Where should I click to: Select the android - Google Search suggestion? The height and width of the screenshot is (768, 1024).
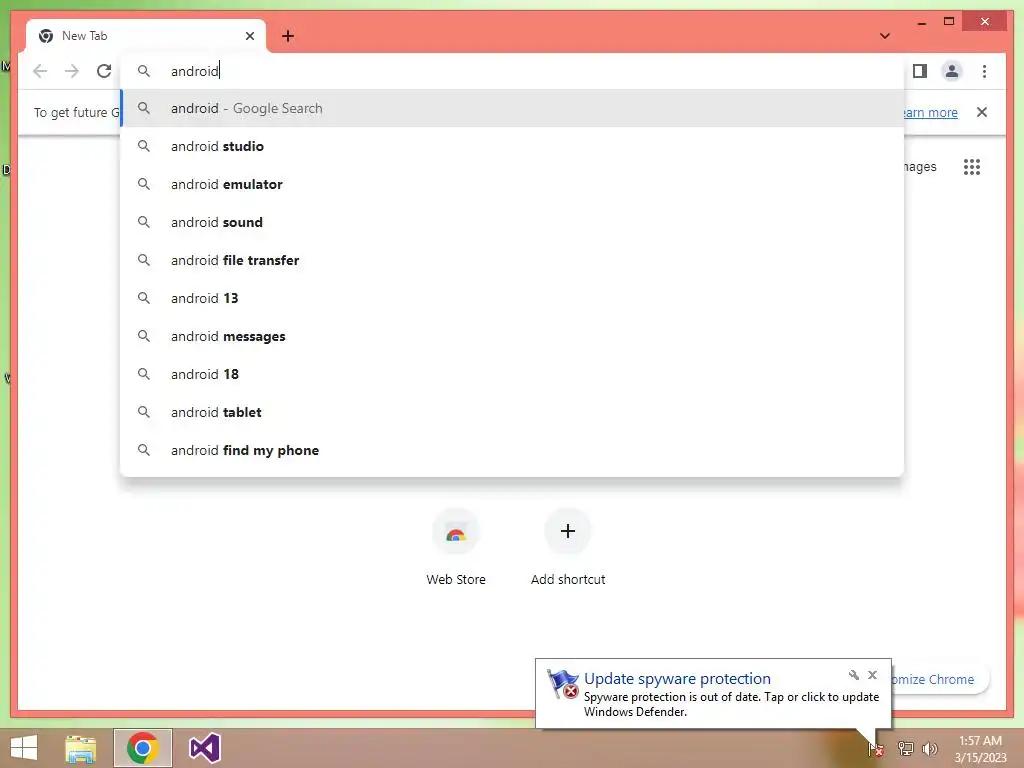[x=512, y=108]
